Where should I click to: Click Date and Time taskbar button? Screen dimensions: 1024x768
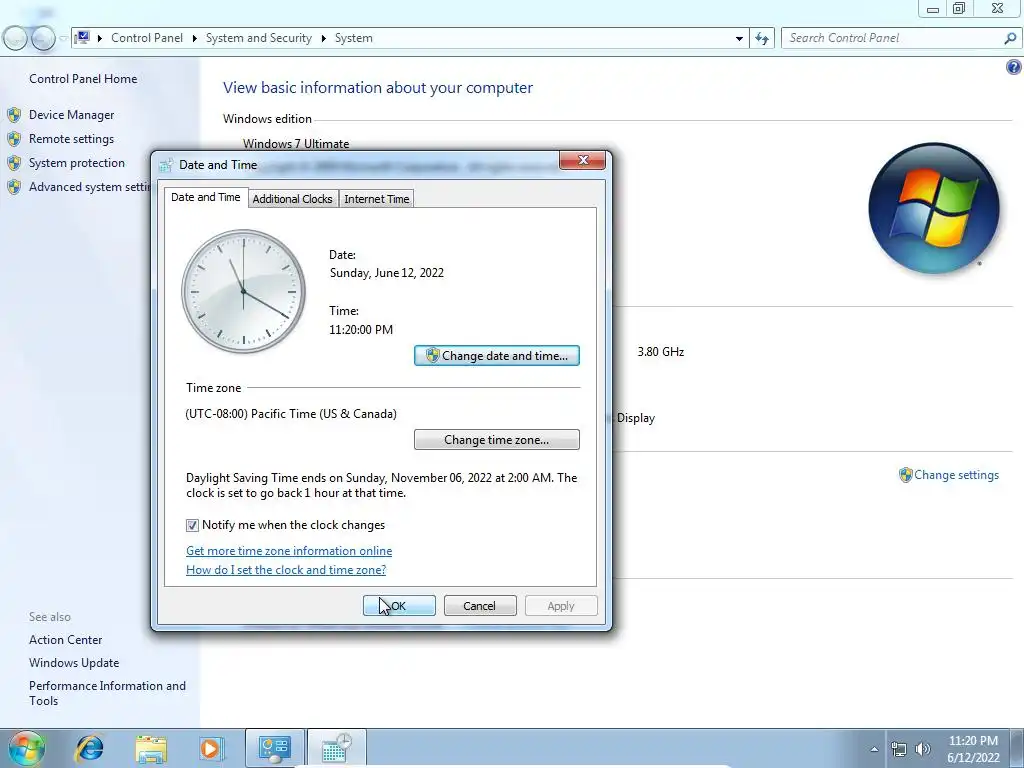[336, 748]
